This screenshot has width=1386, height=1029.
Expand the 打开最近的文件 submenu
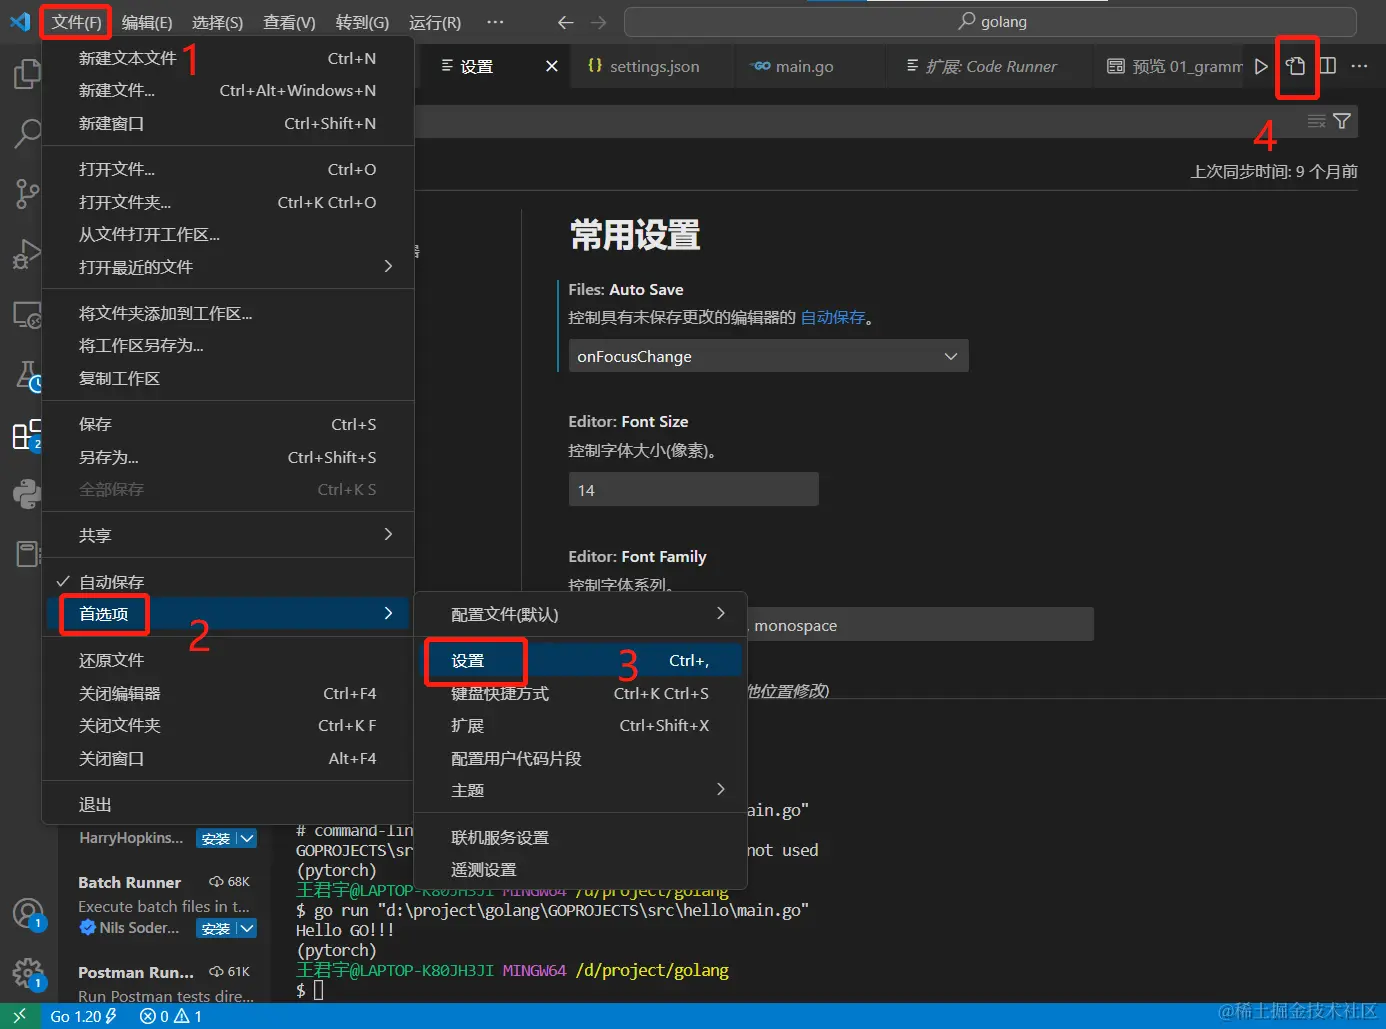(x=228, y=267)
